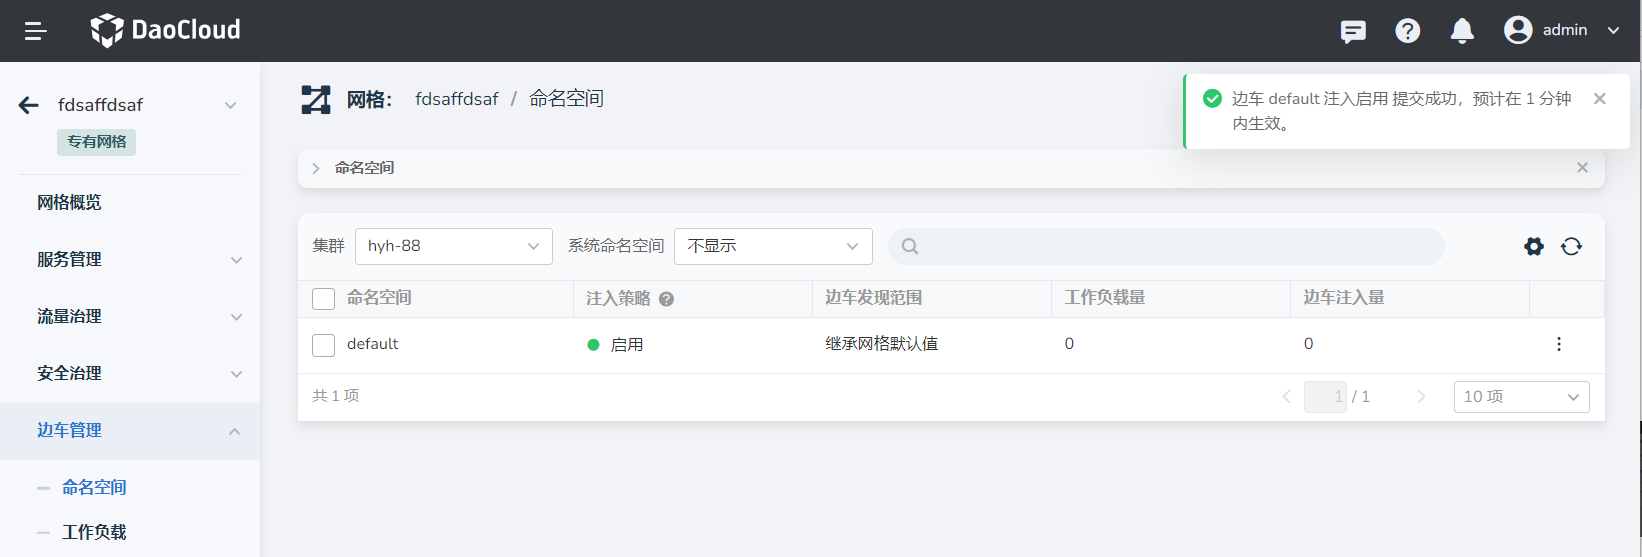Go to 工作负载 under 边车管理
Viewport: 1642px width, 557px height.
click(x=94, y=532)
